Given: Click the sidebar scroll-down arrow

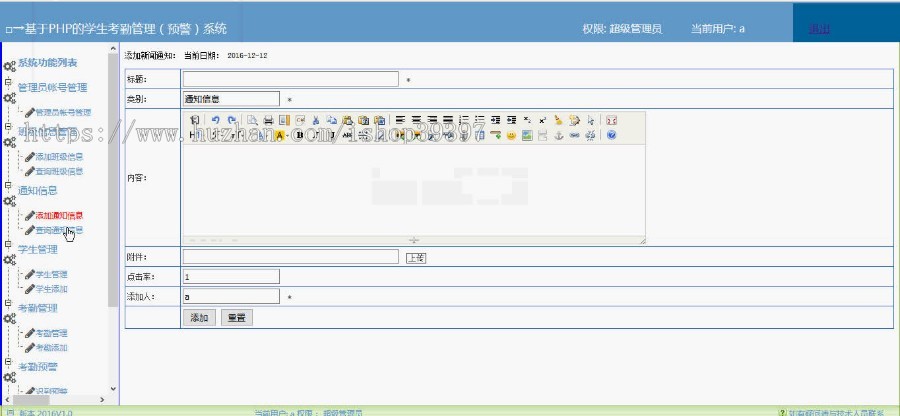Looking at the screenshot, I should pyautogui.click(x=112, y=388).
